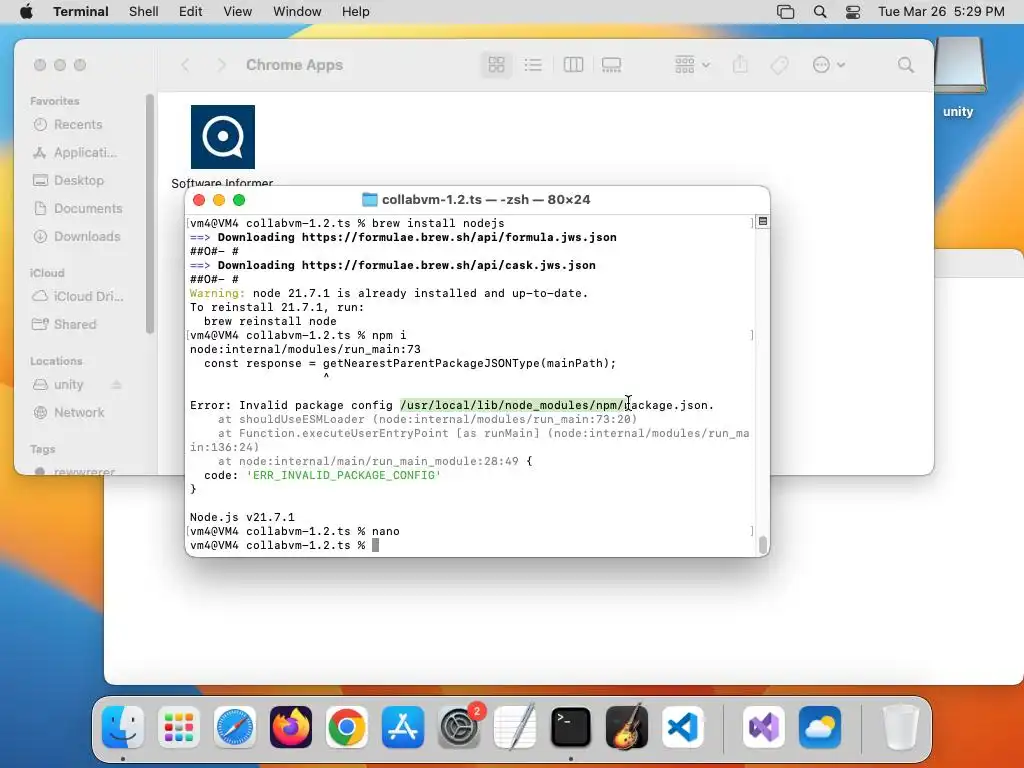The height and width of the screenshot is (768, 1024).
Task: Click the ERR_INVALID_PACKAGE_CONFIG error code text
Action: 344,475
